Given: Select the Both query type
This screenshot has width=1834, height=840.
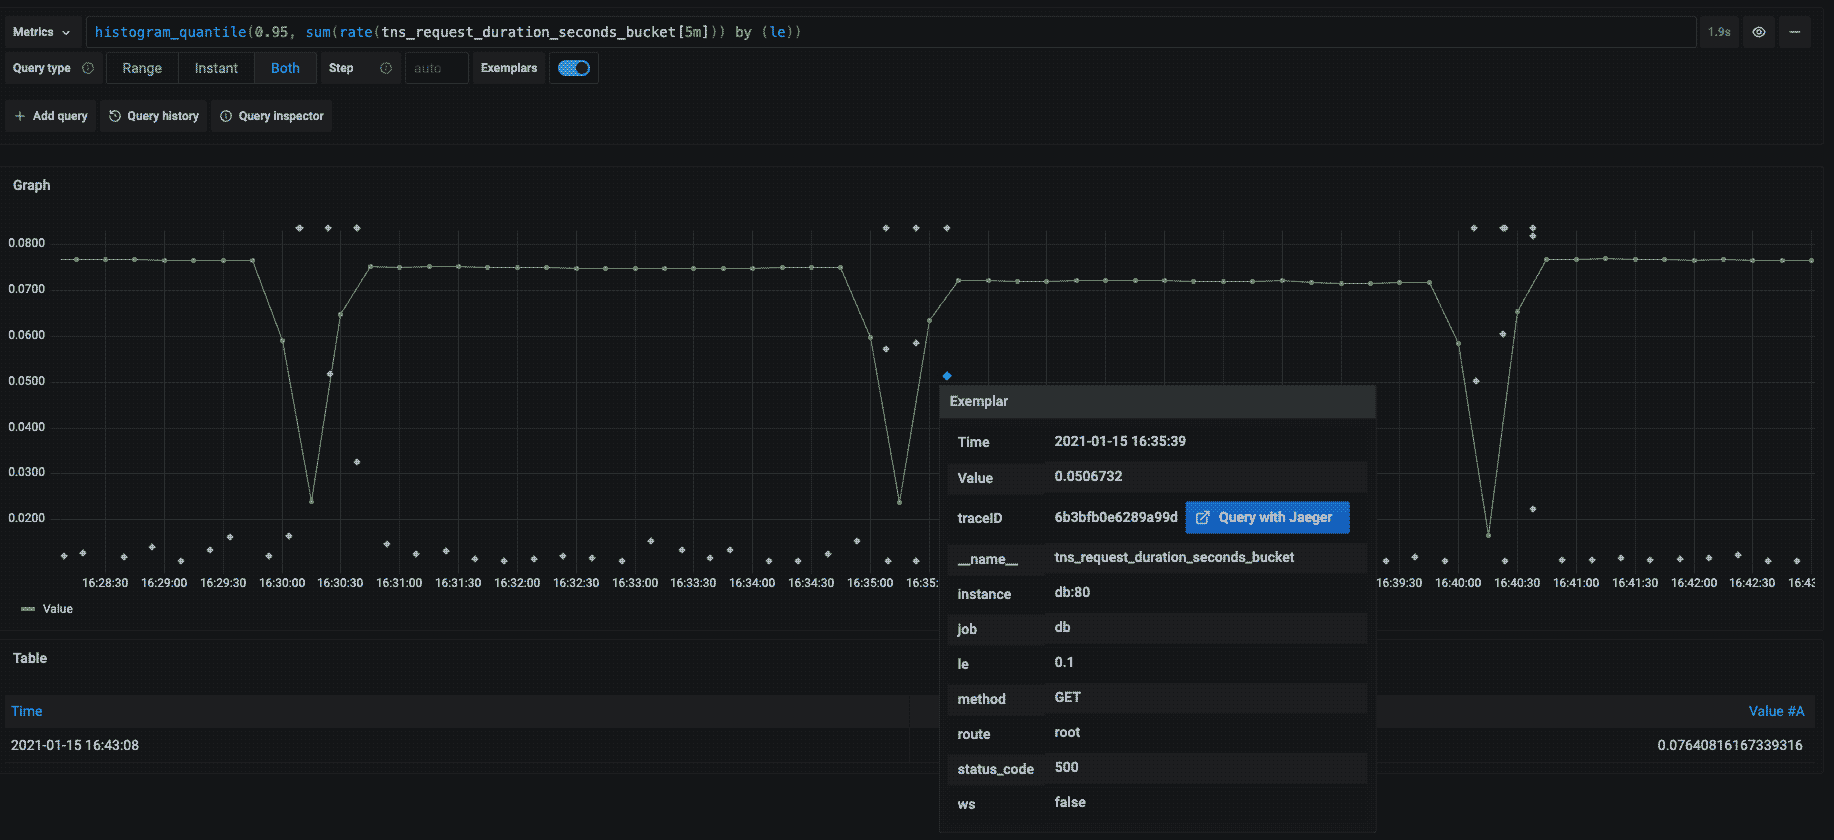Looking at the screenshot, I should pos(285,68).
